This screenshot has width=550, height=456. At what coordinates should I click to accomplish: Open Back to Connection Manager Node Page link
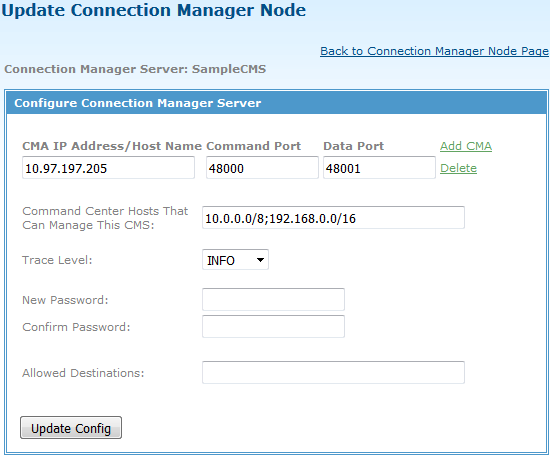point(434,51)
